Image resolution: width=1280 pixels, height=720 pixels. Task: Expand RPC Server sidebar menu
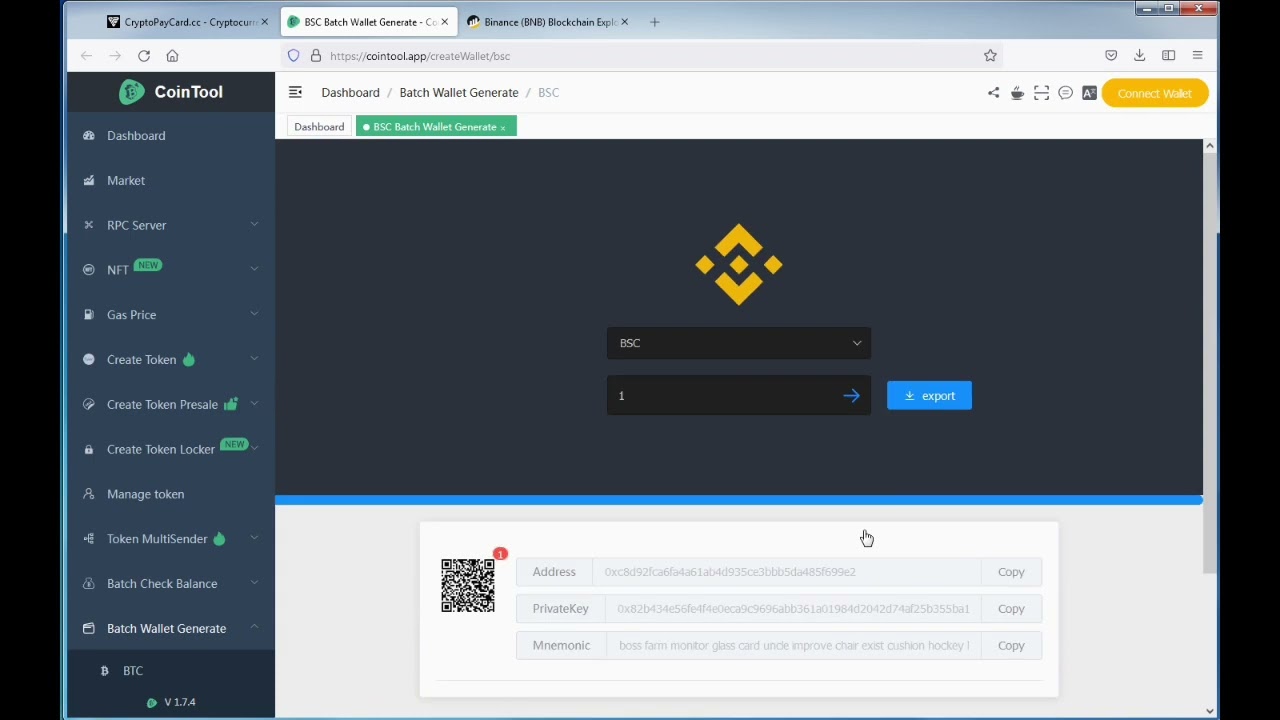[x=171, y=225]
